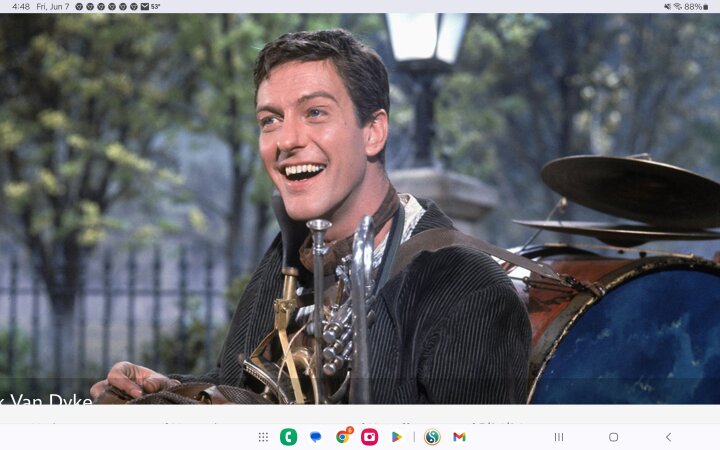Screen dimensions: 720x450
Task: Launch the green Phone app
Action: pyautogui.click(x=288, y=437)
